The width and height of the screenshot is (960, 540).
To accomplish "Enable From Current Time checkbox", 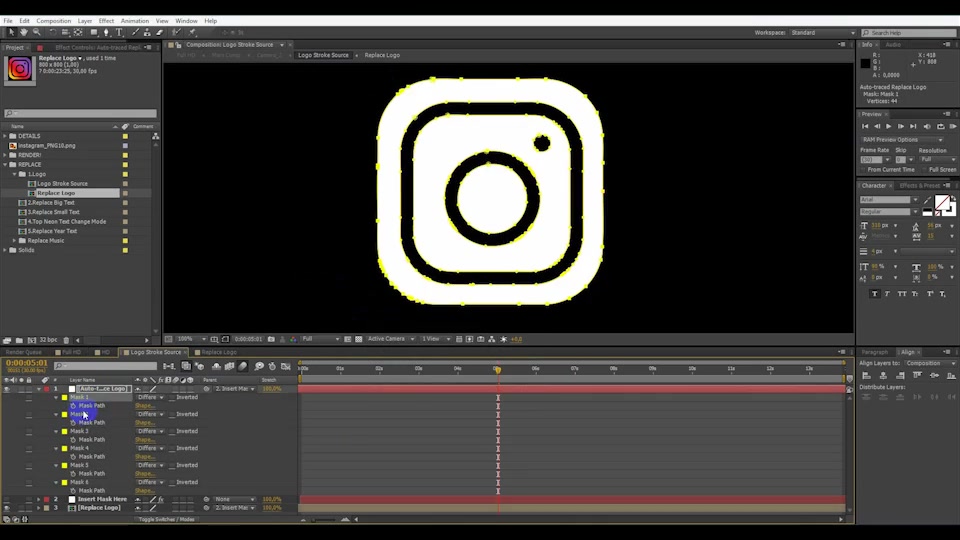I will 864,170.
